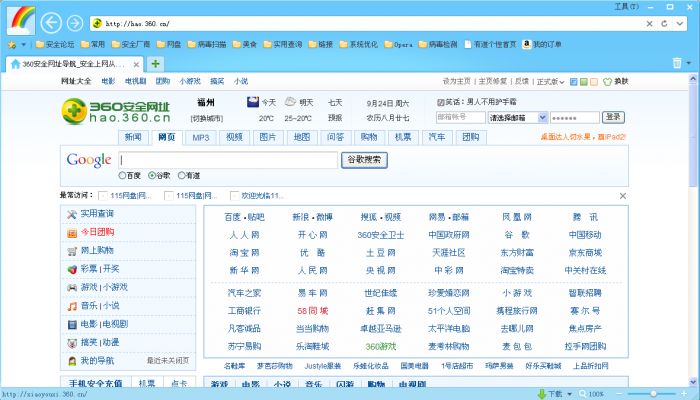
Task: Open a new tab with the plus button
Action: pyautogui.click(x=155, y=64)
